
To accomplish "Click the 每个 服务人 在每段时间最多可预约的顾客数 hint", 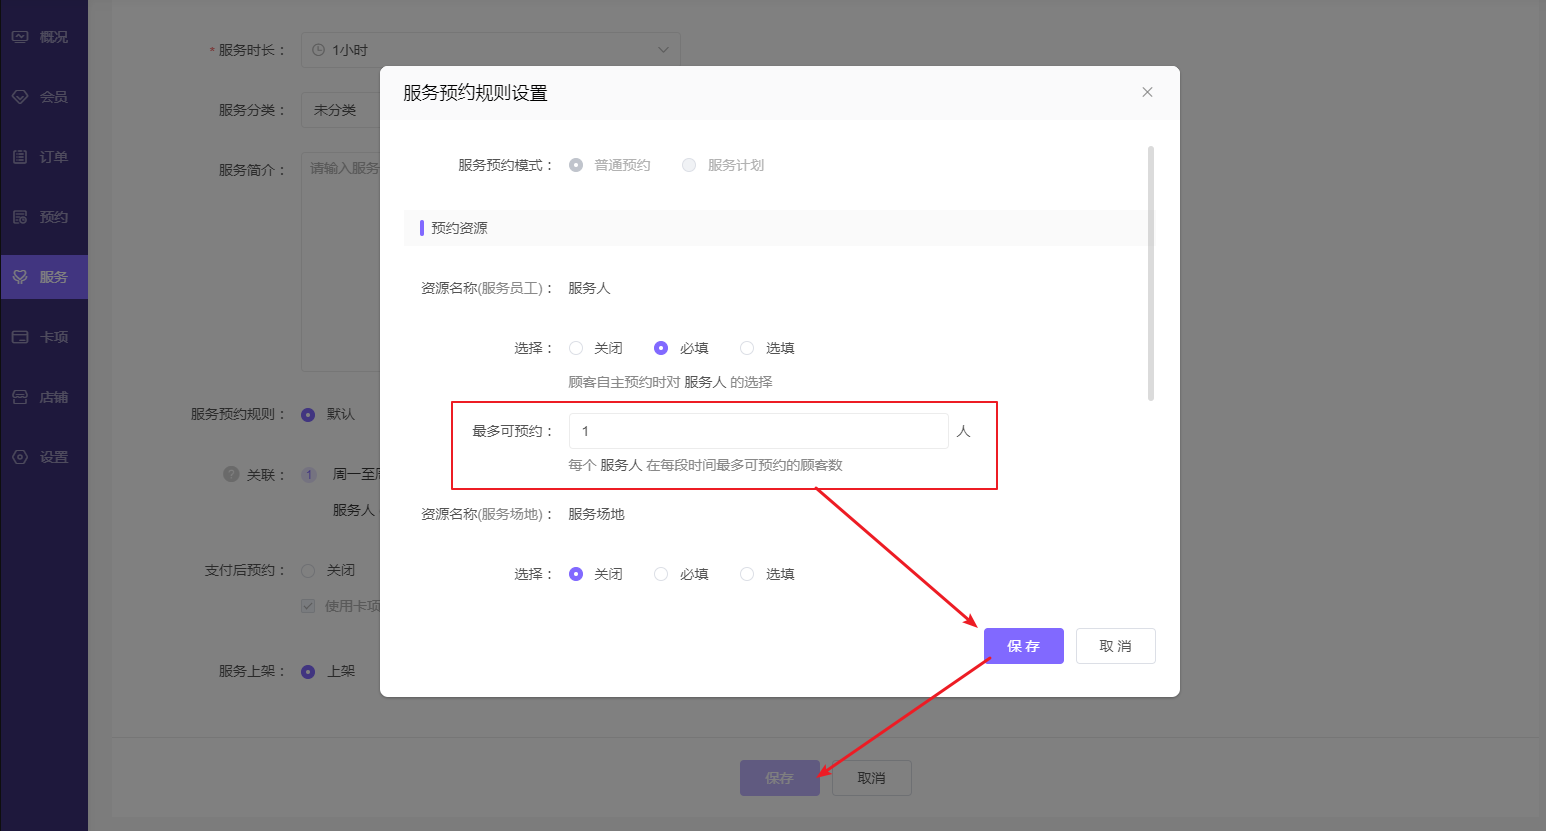I will (x=705, y=465).
